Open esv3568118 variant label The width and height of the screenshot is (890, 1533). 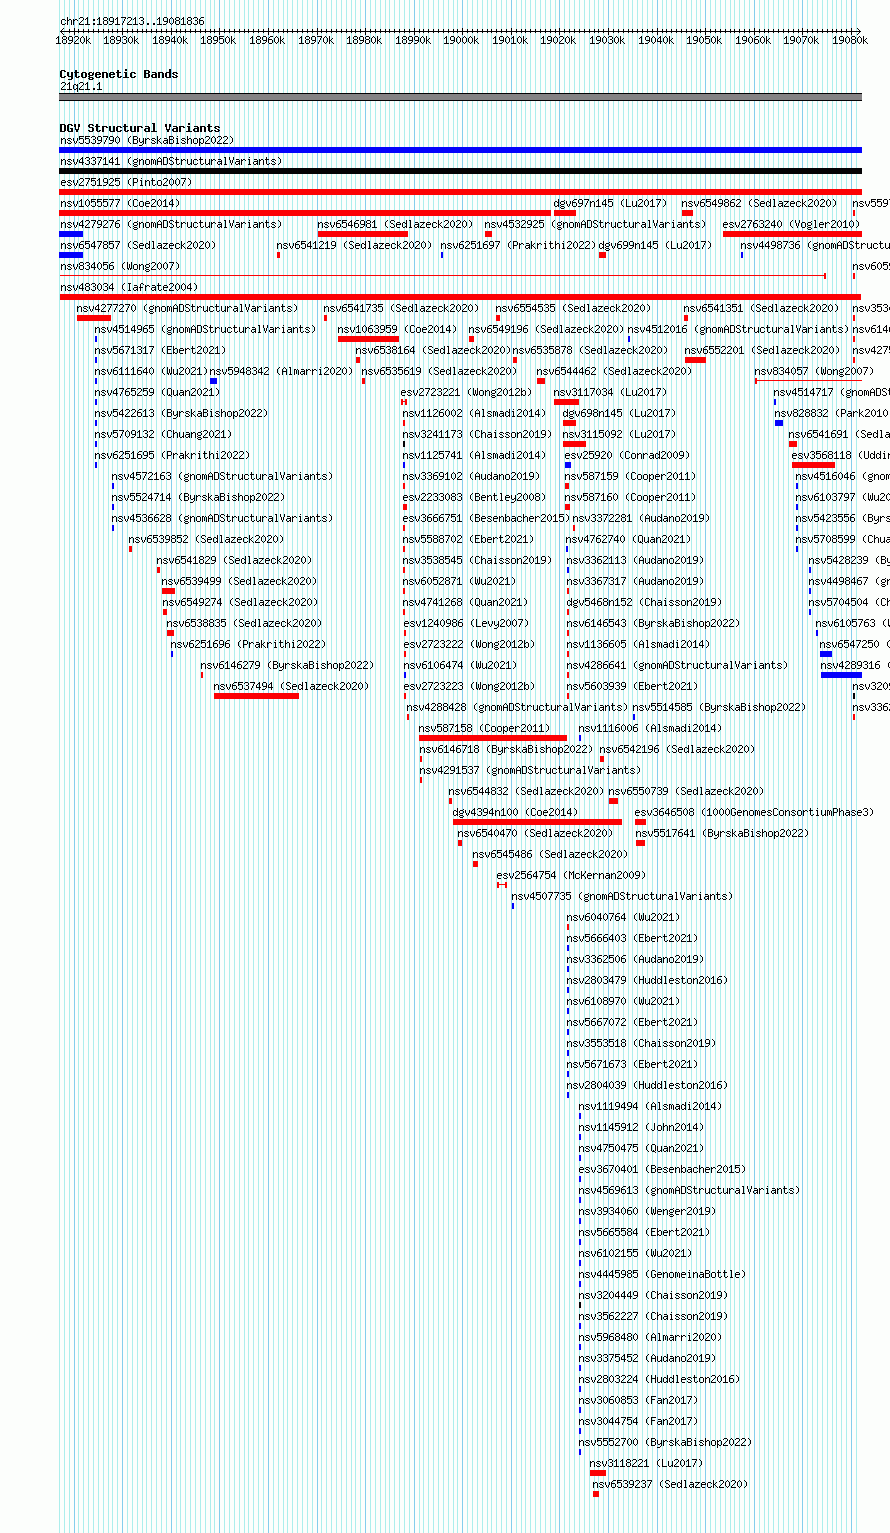839,455
